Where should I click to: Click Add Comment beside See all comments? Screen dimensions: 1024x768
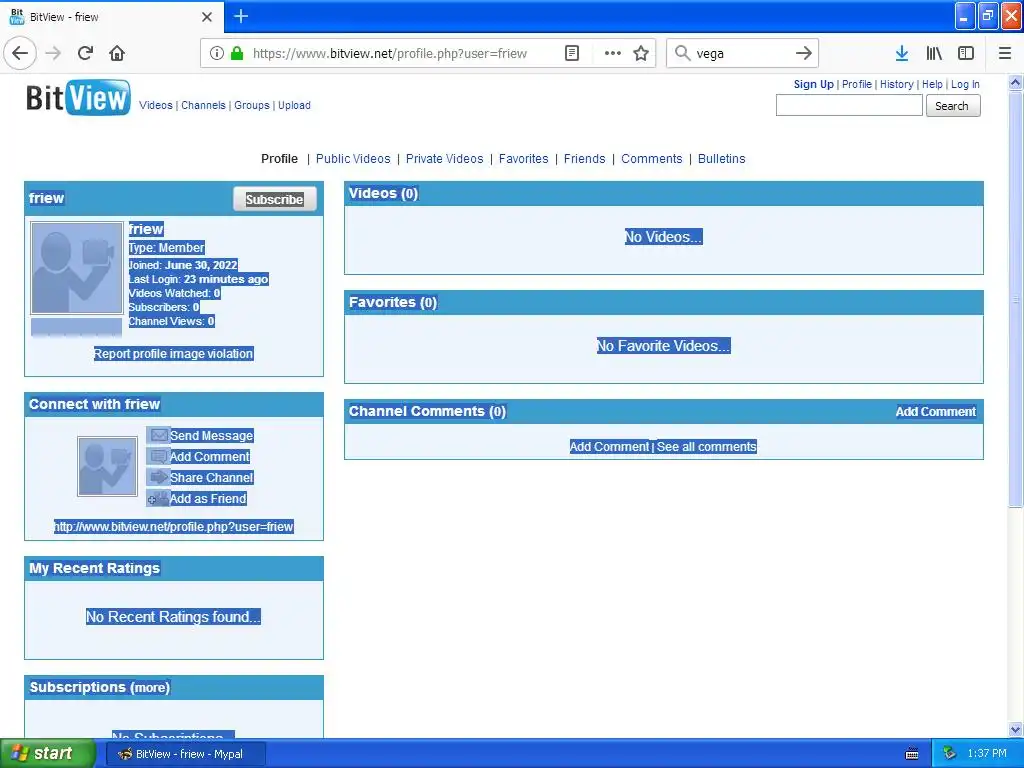pos(609,447)
